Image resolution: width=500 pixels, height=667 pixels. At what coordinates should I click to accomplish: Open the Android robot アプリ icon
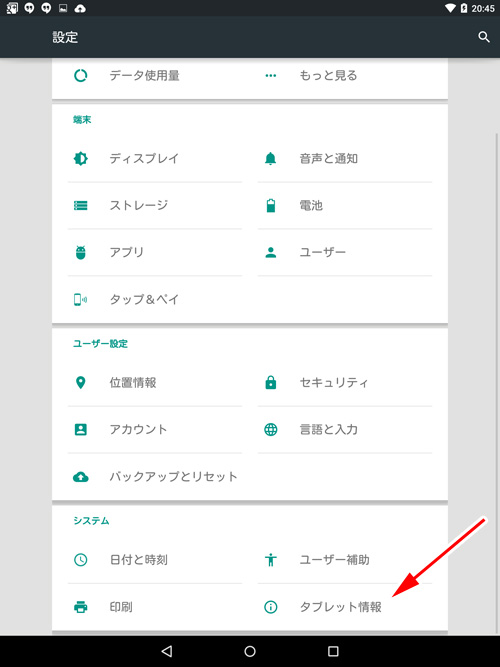(x=80, y=252)
